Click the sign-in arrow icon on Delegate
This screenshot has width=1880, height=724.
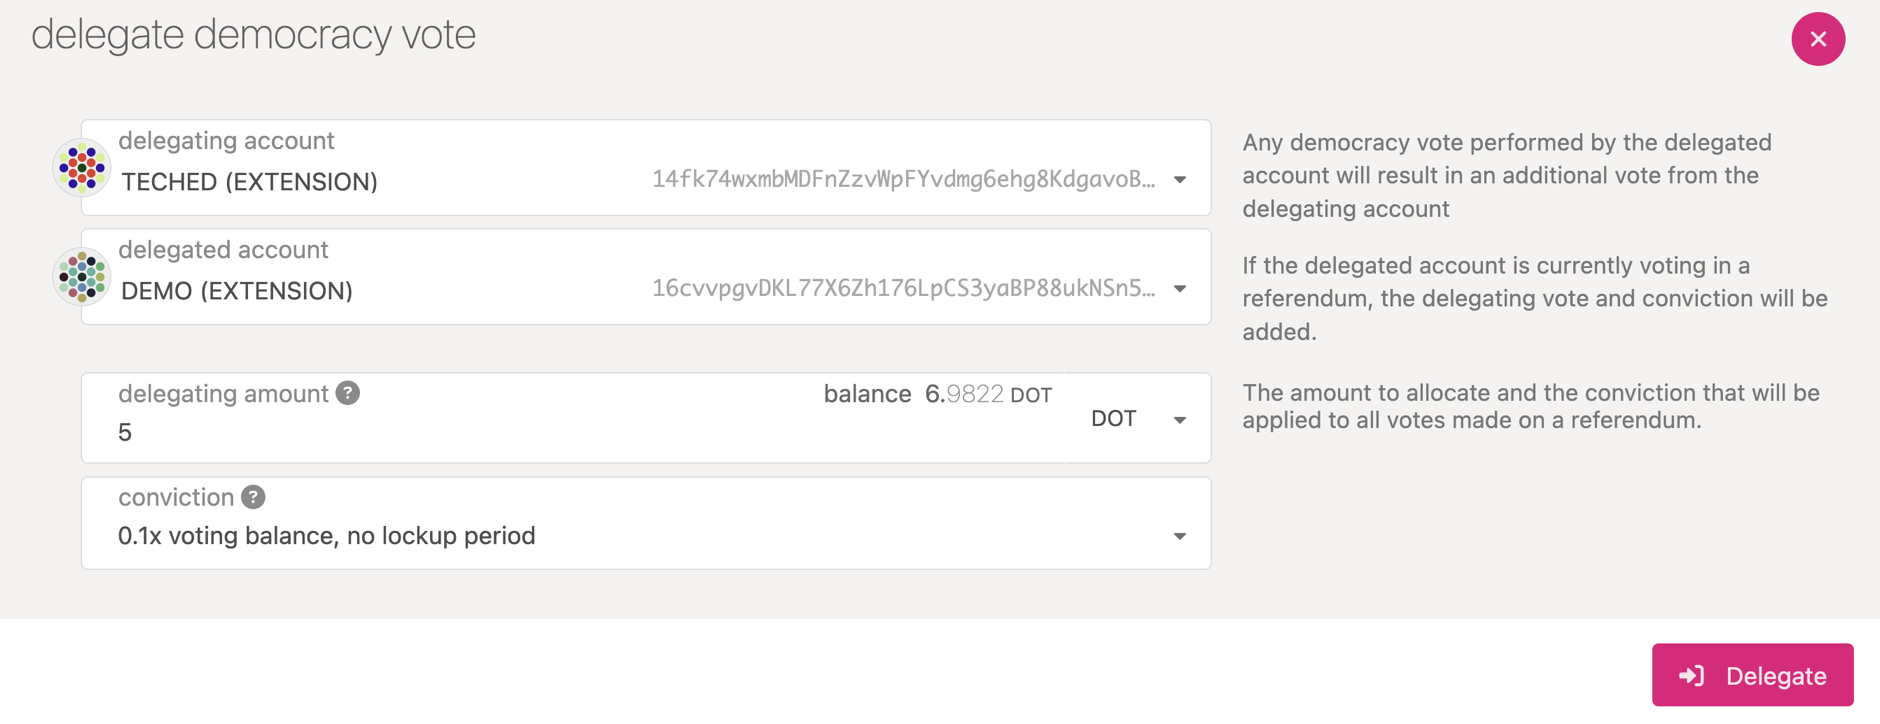(1691, 676)
